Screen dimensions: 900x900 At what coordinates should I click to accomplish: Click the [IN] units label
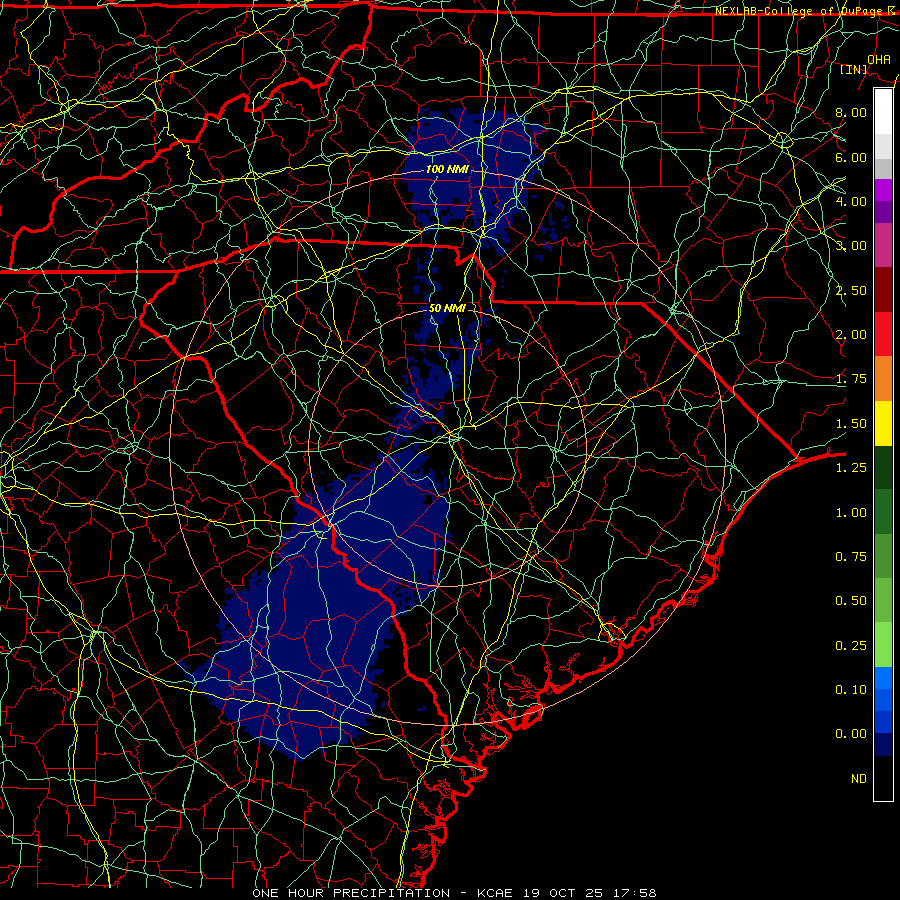tap(854, 69)
